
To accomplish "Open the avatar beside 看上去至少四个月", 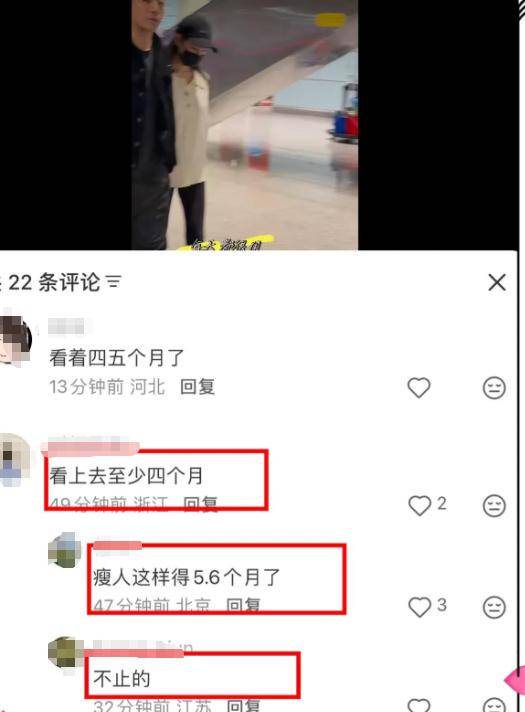I will pos(15,460).
